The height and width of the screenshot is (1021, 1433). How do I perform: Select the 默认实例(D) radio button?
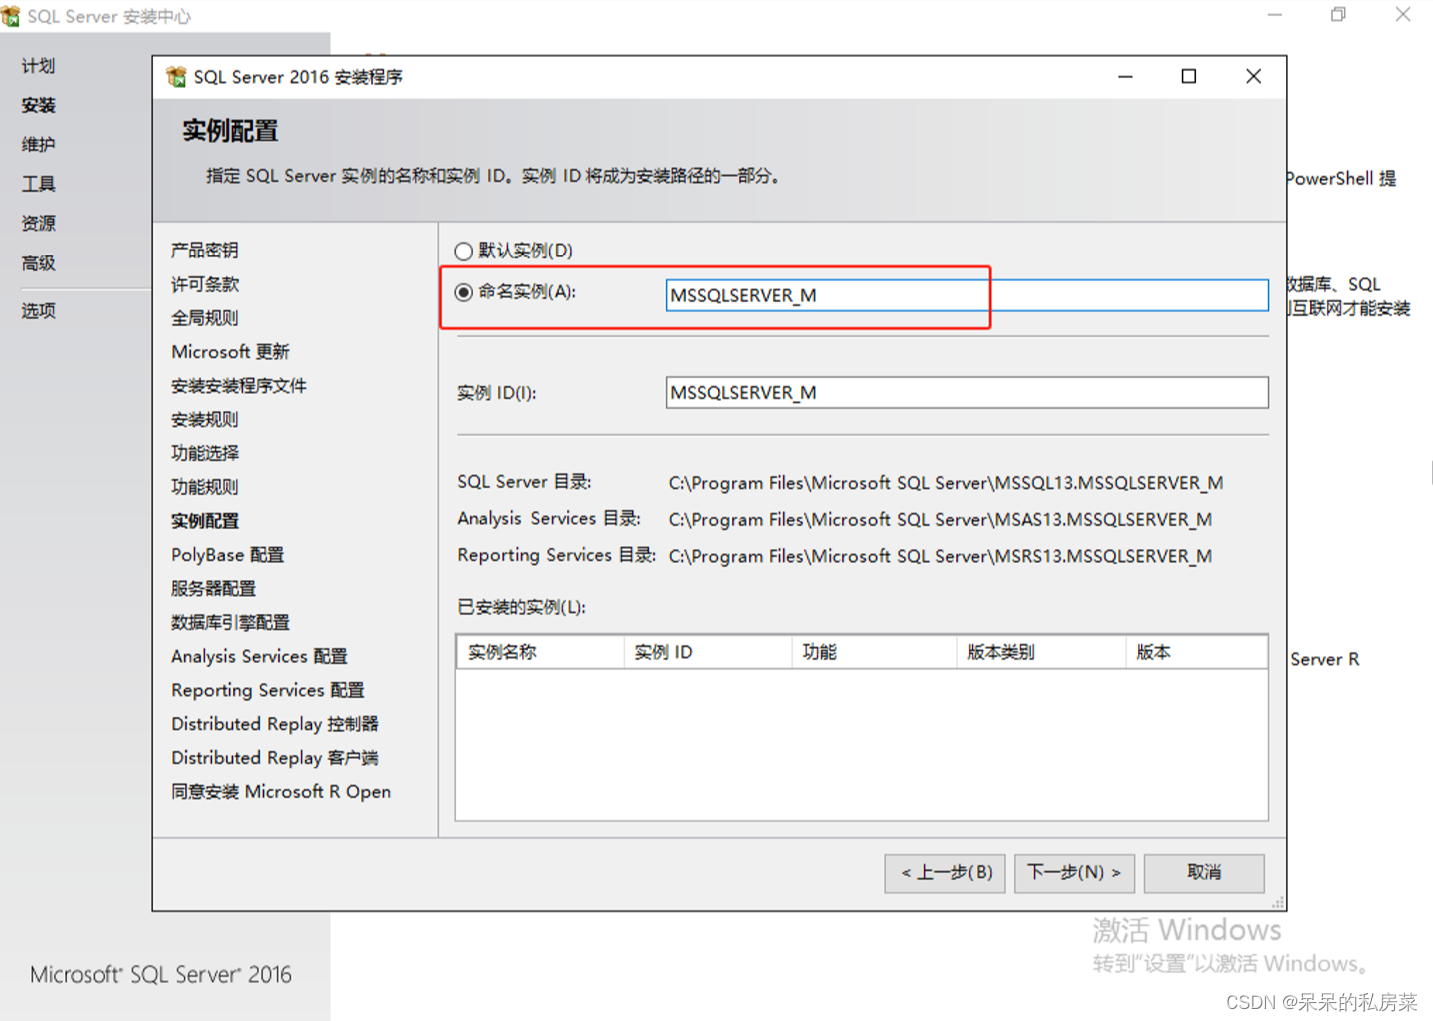click(463, 251)
